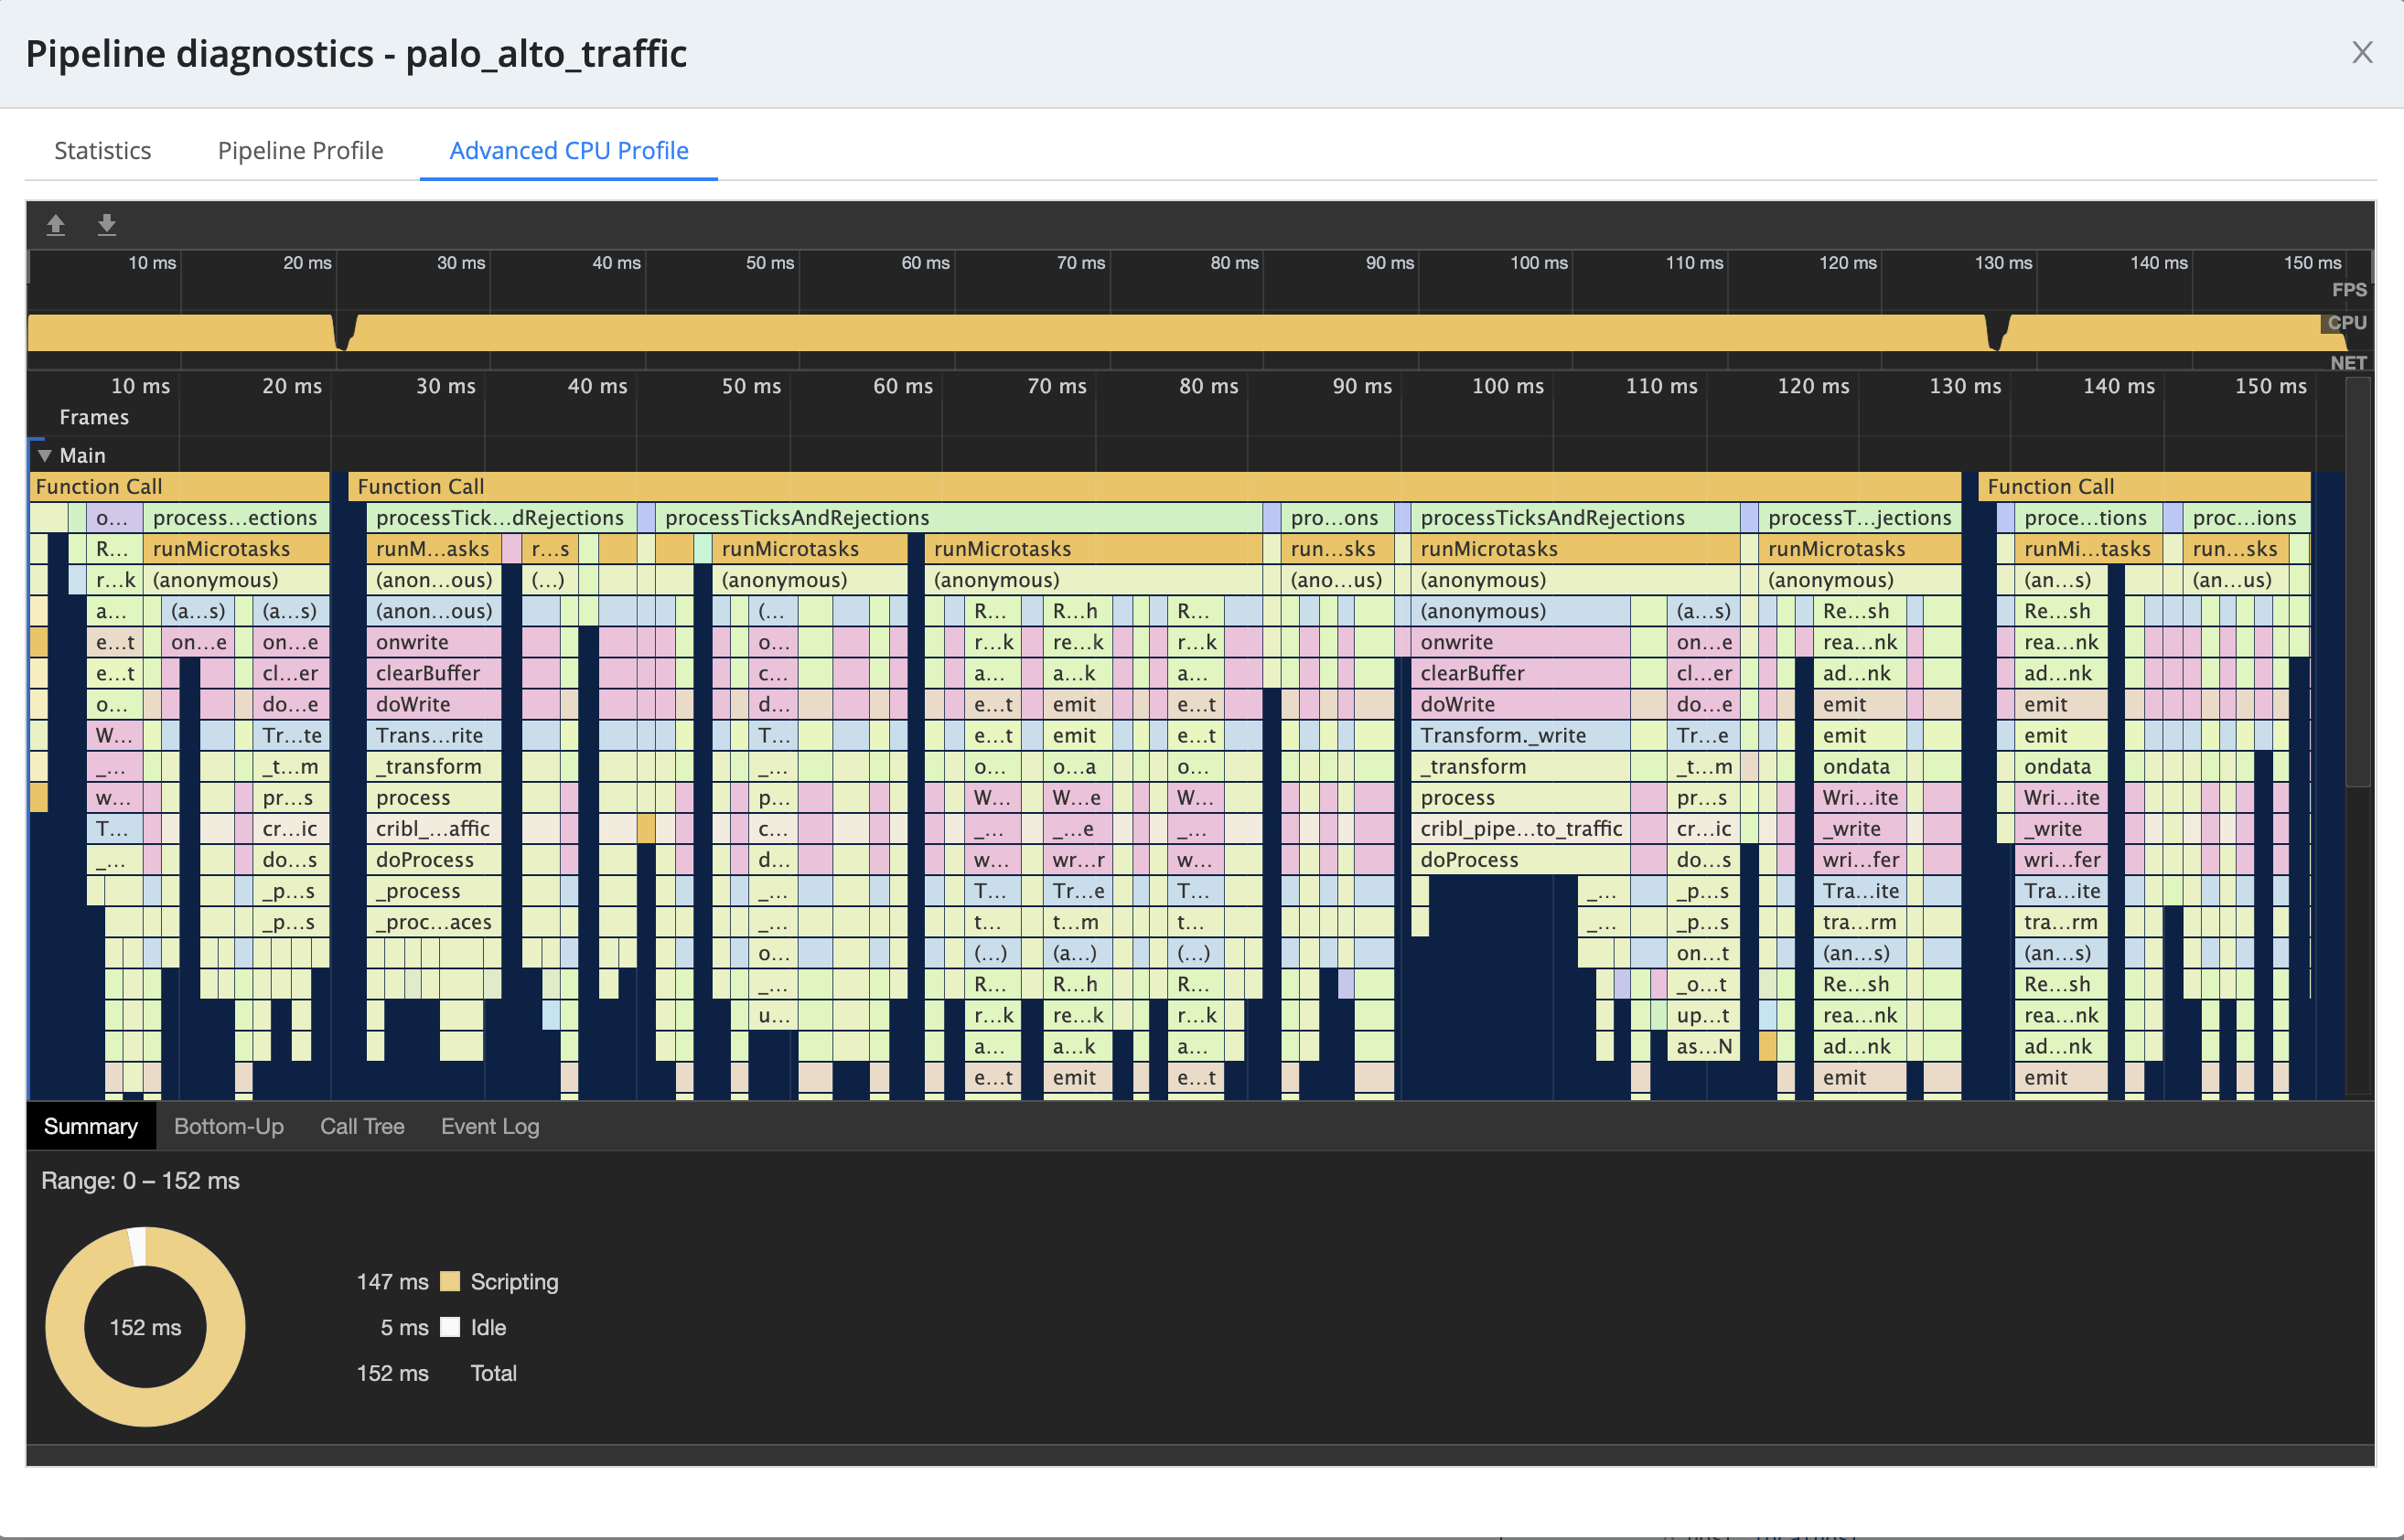This screenshot has width=2404, height=1540.
Task: Click the NET row label
Action: point(2350,362)
